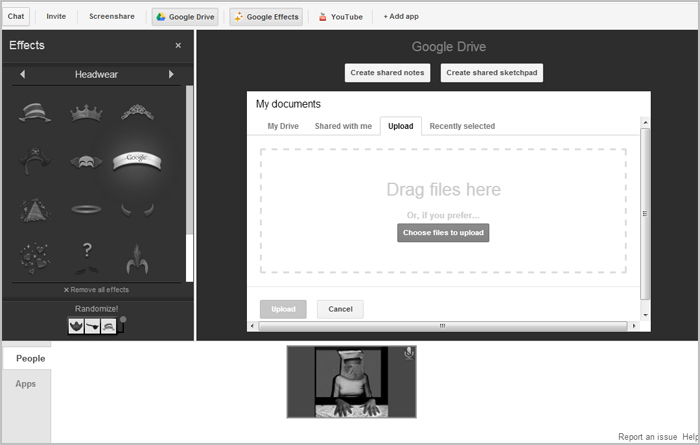Apply the tiara headwear effect

(x=138, y=112)
